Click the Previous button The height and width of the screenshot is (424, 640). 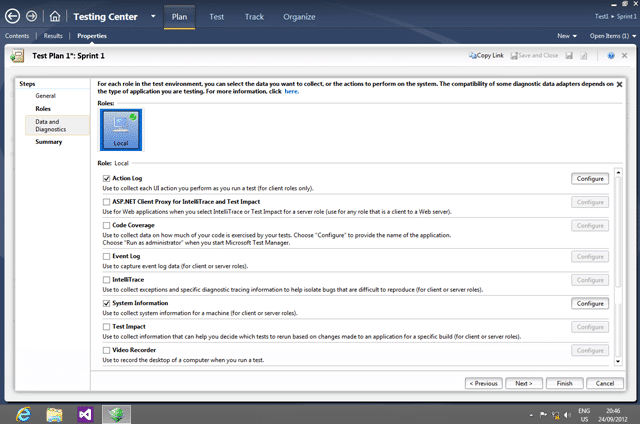[484, 383]
